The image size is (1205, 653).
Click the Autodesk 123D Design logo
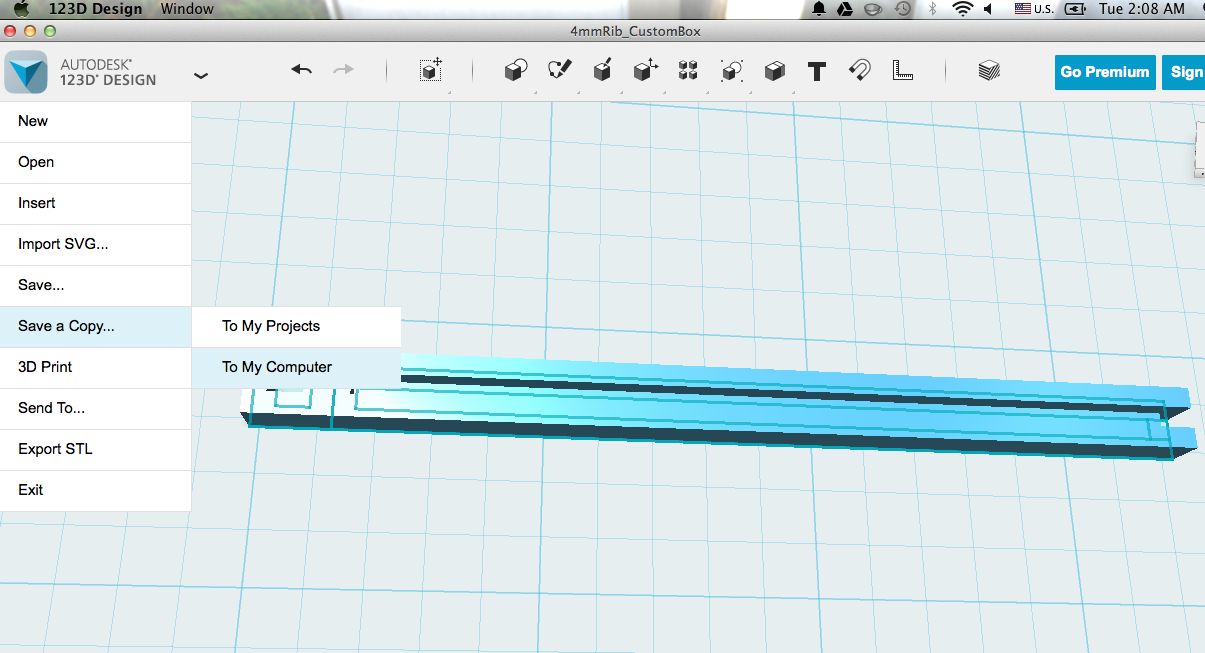(26, 72)
